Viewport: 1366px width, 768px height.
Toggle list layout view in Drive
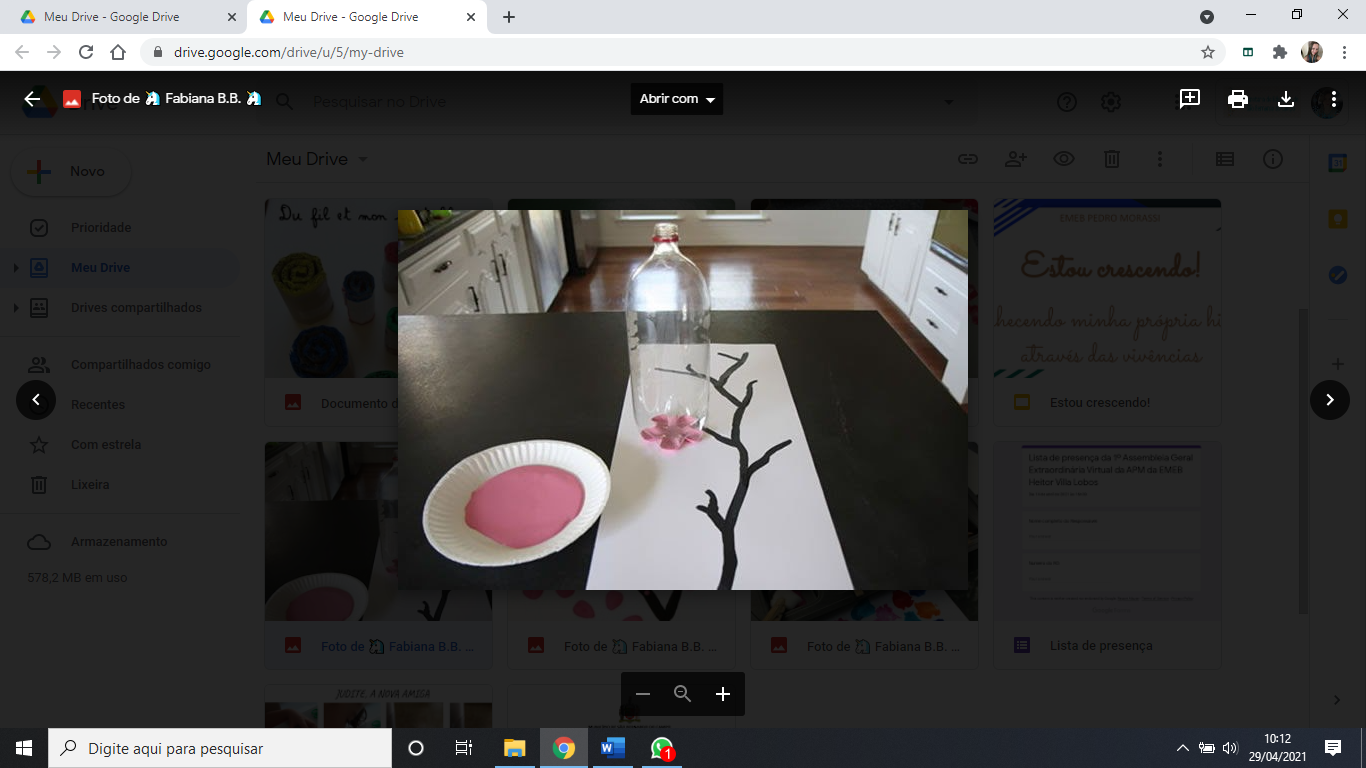click(x=1225, y=159)
